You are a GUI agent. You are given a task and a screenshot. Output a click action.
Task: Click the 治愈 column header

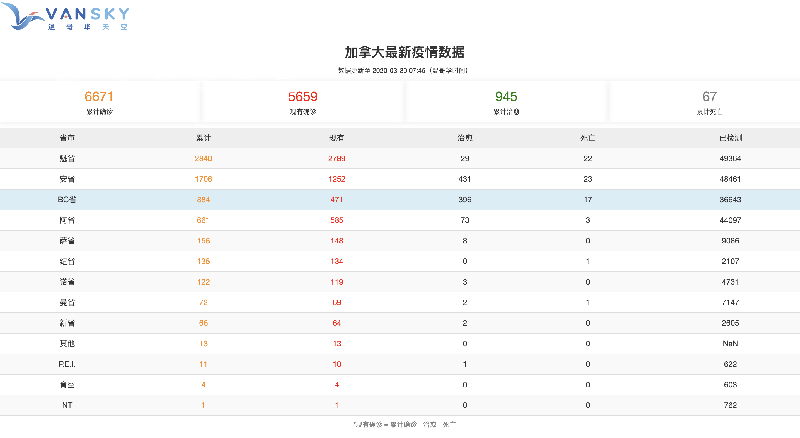coord(465,138)
